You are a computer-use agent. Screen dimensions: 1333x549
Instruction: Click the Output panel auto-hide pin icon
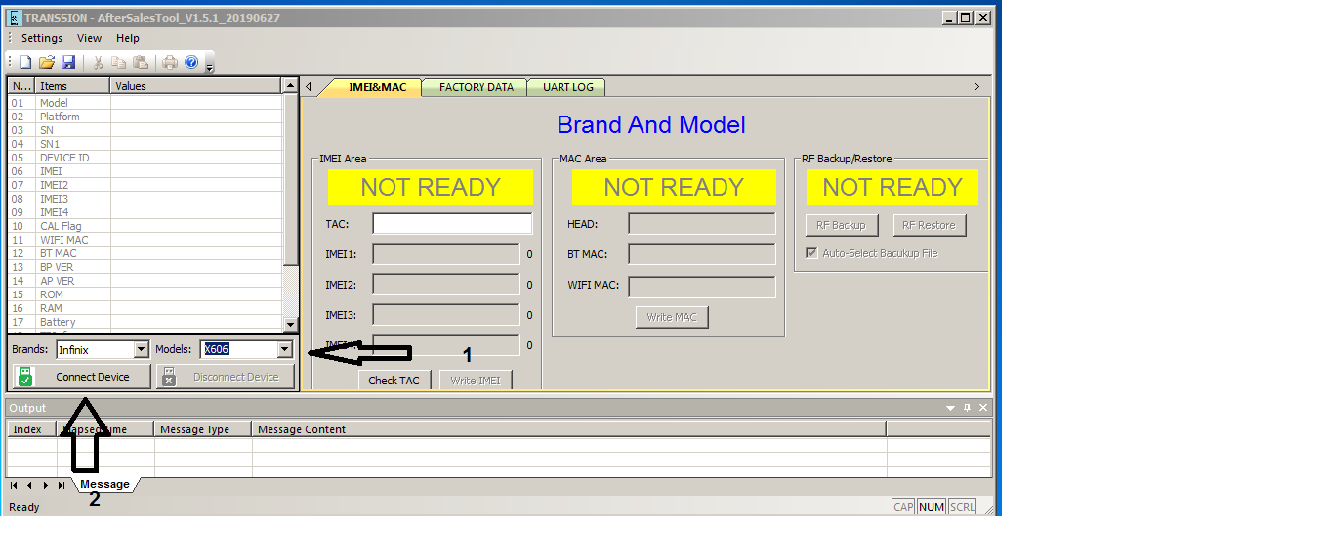967,408
